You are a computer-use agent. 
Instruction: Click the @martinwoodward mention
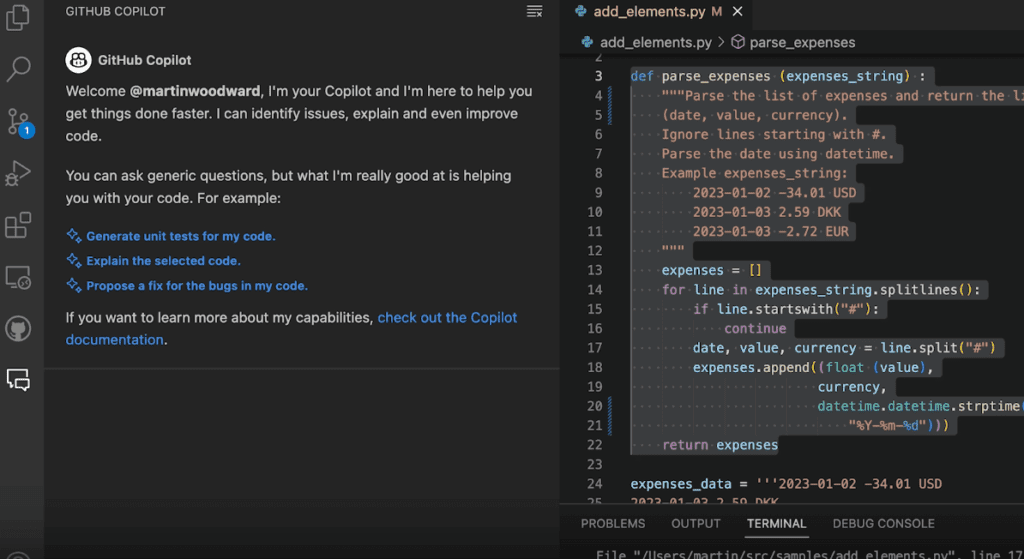195,91
